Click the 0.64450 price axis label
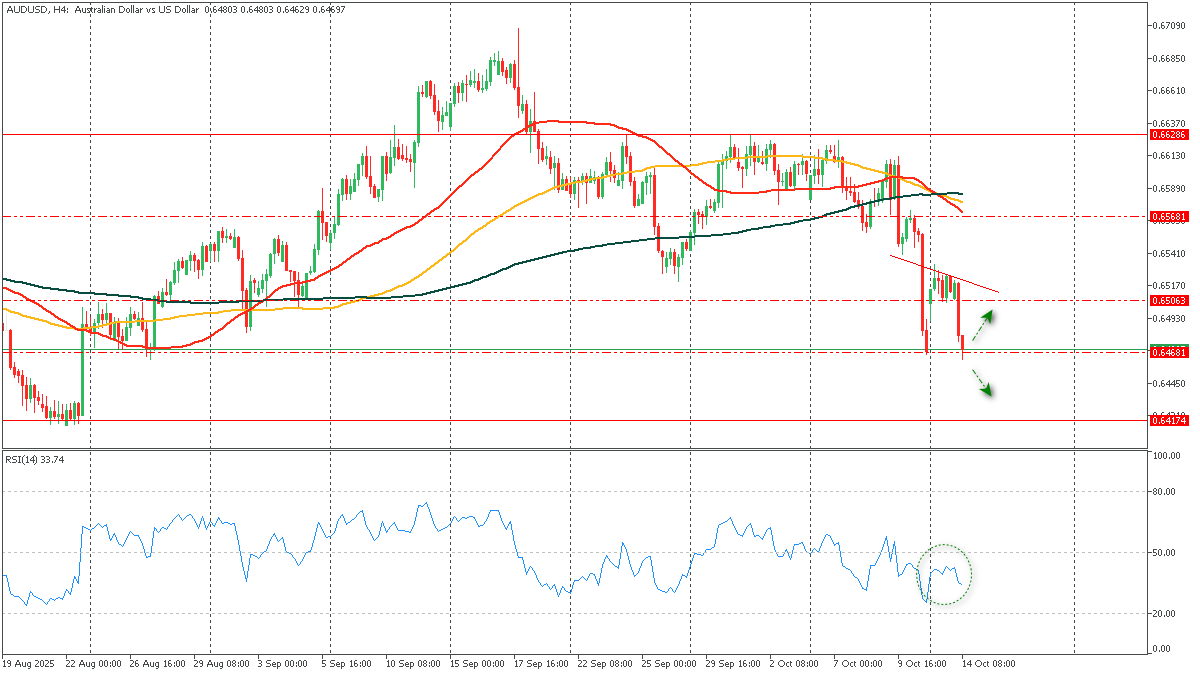This screenshot has height=675, width=1200. [x=1168, y=384]
